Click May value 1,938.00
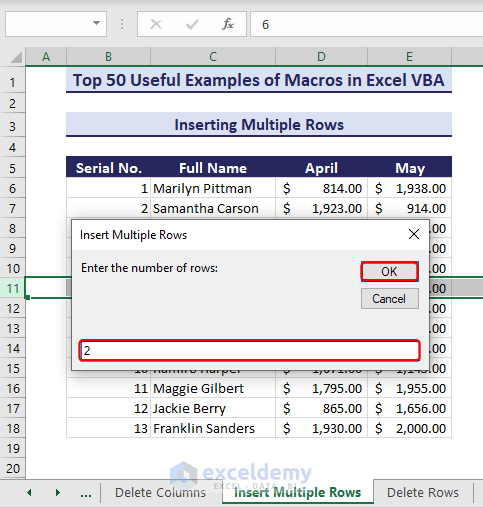This screenshot has height=508, width=483. (409, 188)
